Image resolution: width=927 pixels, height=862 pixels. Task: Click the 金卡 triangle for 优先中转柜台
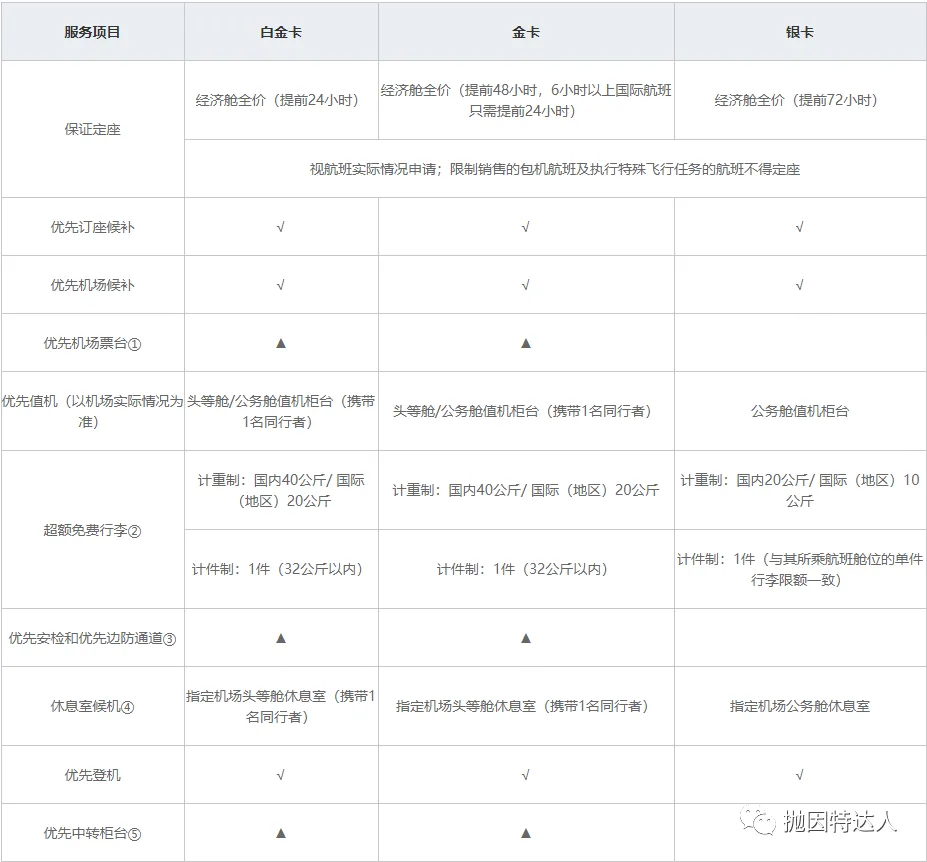coord(526,833)
